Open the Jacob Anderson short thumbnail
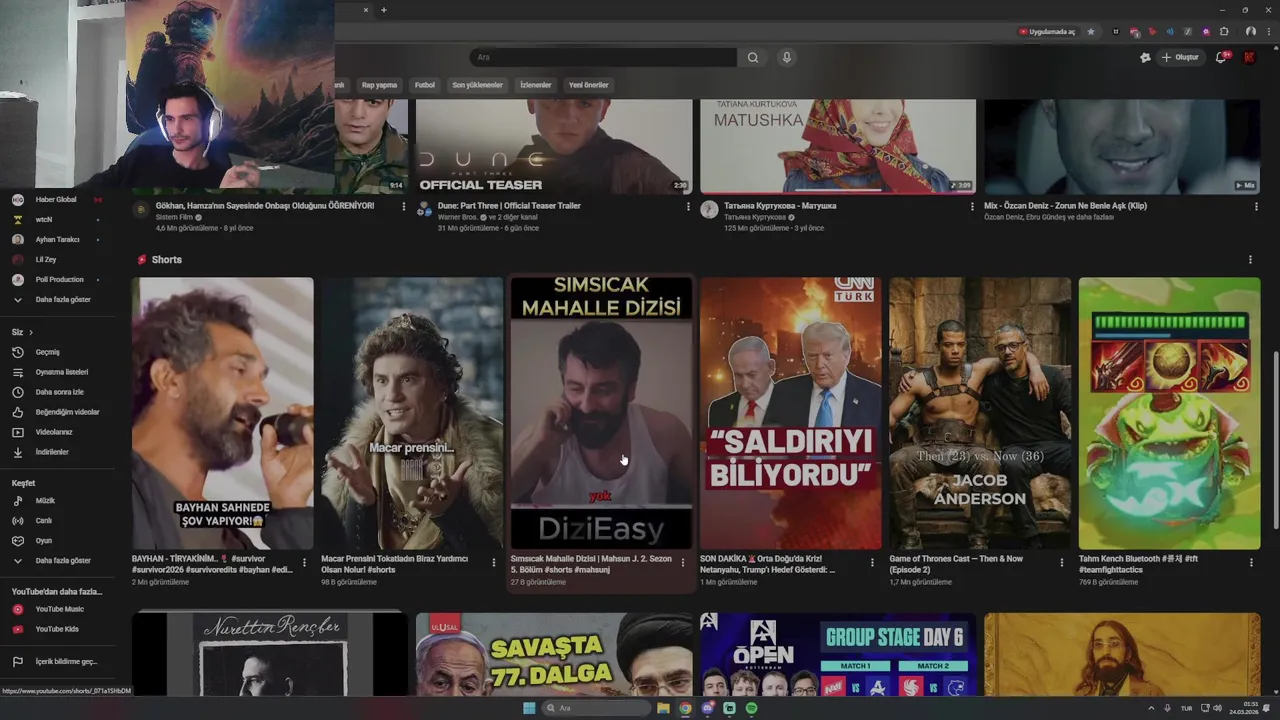The width and height of the screenshot is (1280, 720). click(980, 413)
